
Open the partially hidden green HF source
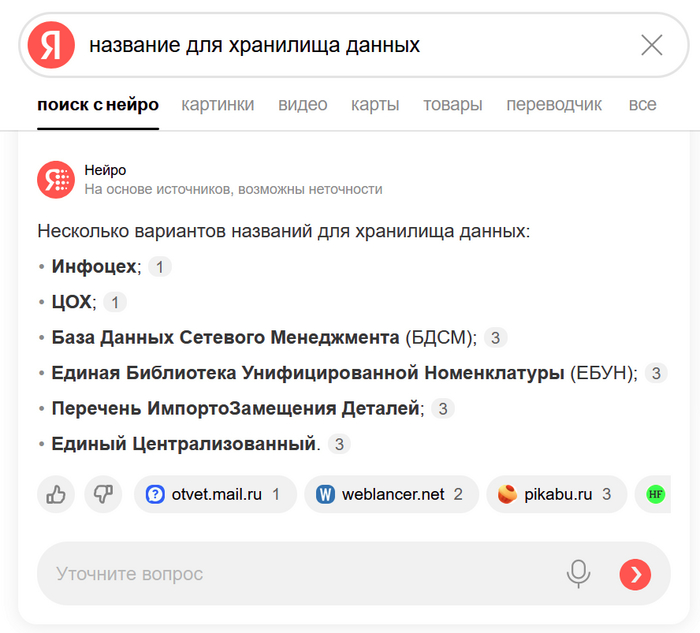(655, 494)
